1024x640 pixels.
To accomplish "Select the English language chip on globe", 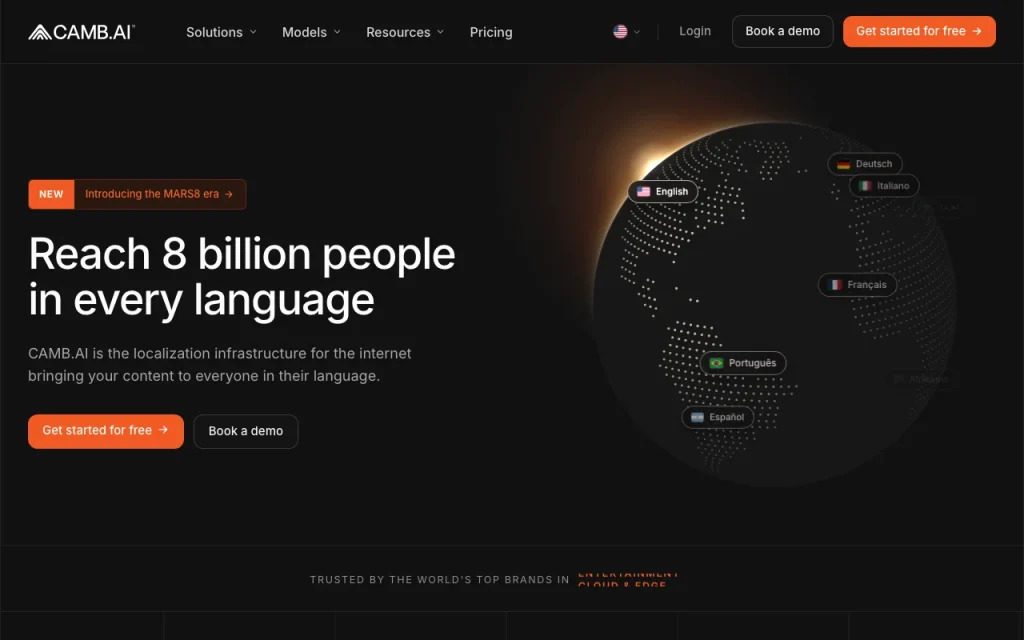I will click(663, 191).
